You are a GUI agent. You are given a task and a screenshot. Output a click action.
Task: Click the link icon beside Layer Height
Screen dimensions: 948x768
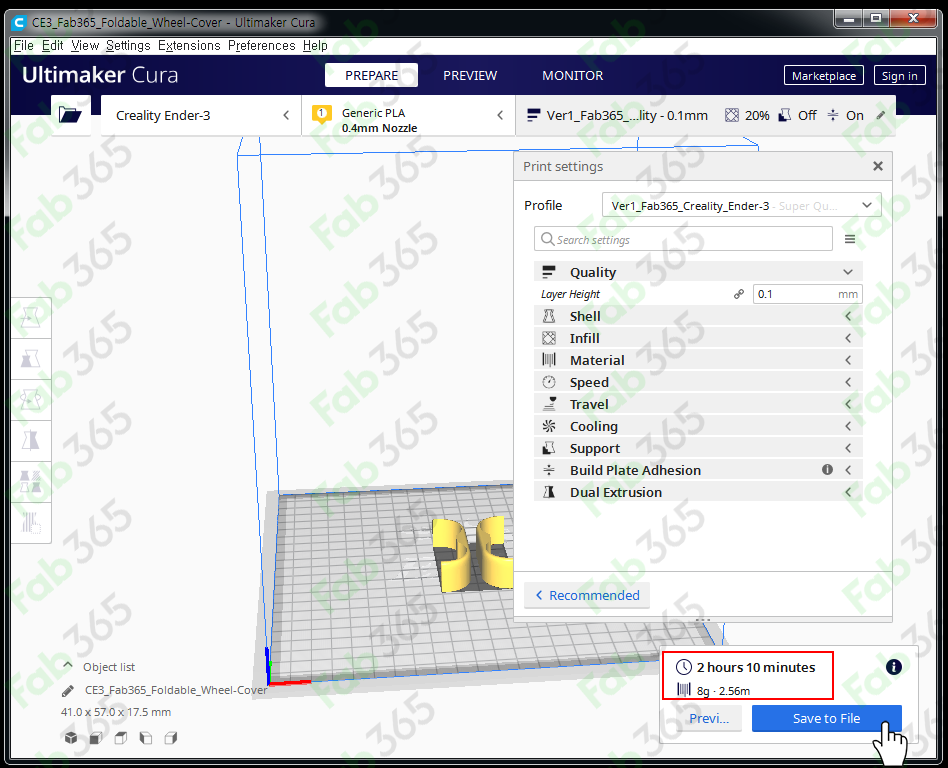pyautogui.click(x=739, y=294)
